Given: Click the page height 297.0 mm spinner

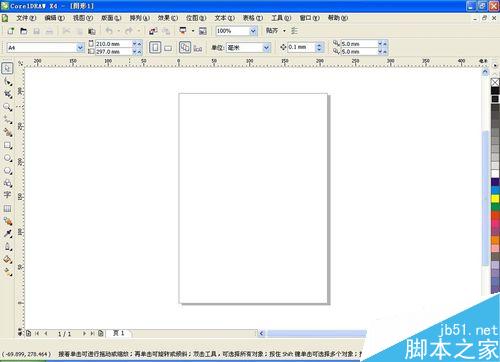Looking at the screenshot, I should 137,52.
